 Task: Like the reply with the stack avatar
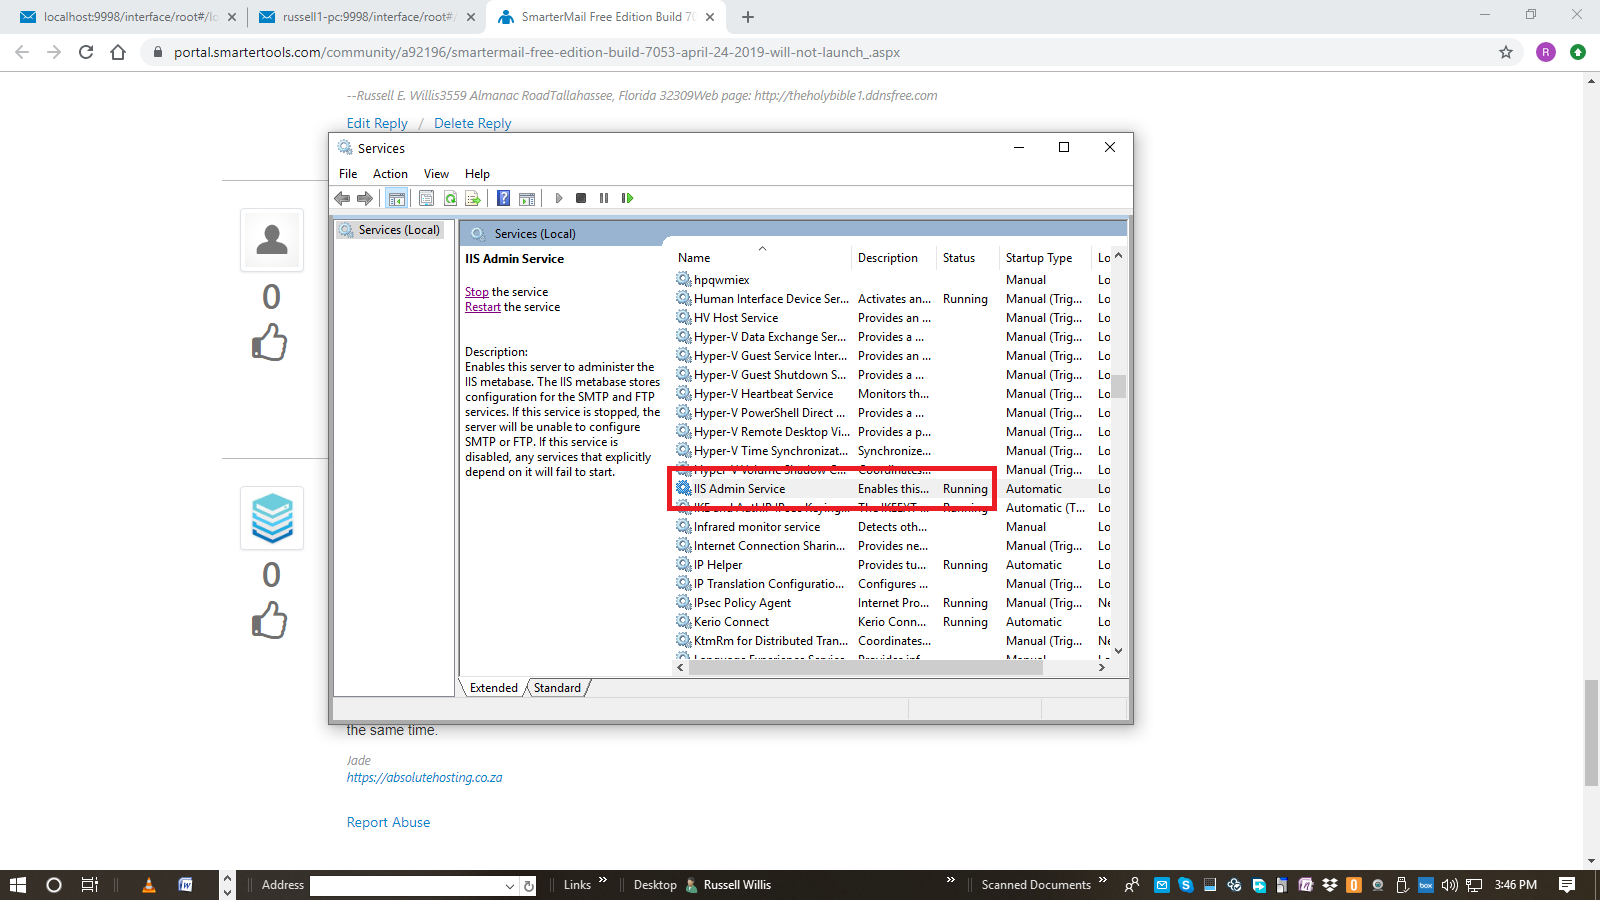point(270,621)
